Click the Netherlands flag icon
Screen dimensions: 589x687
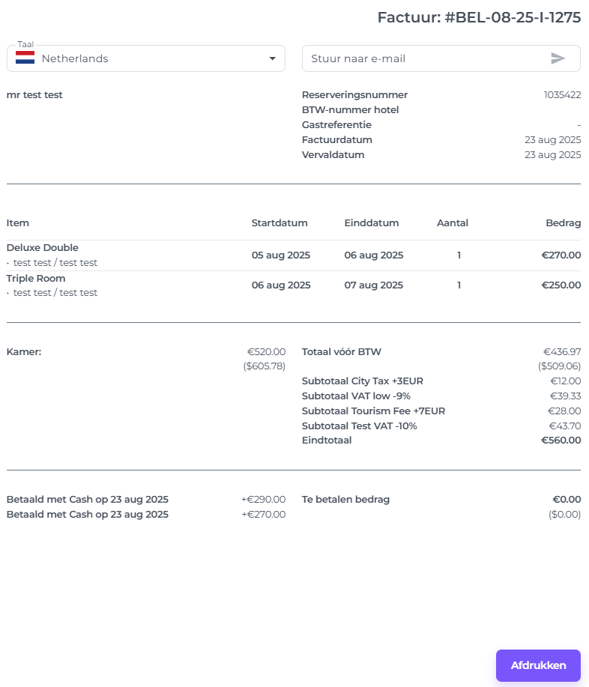click(25, 58)
